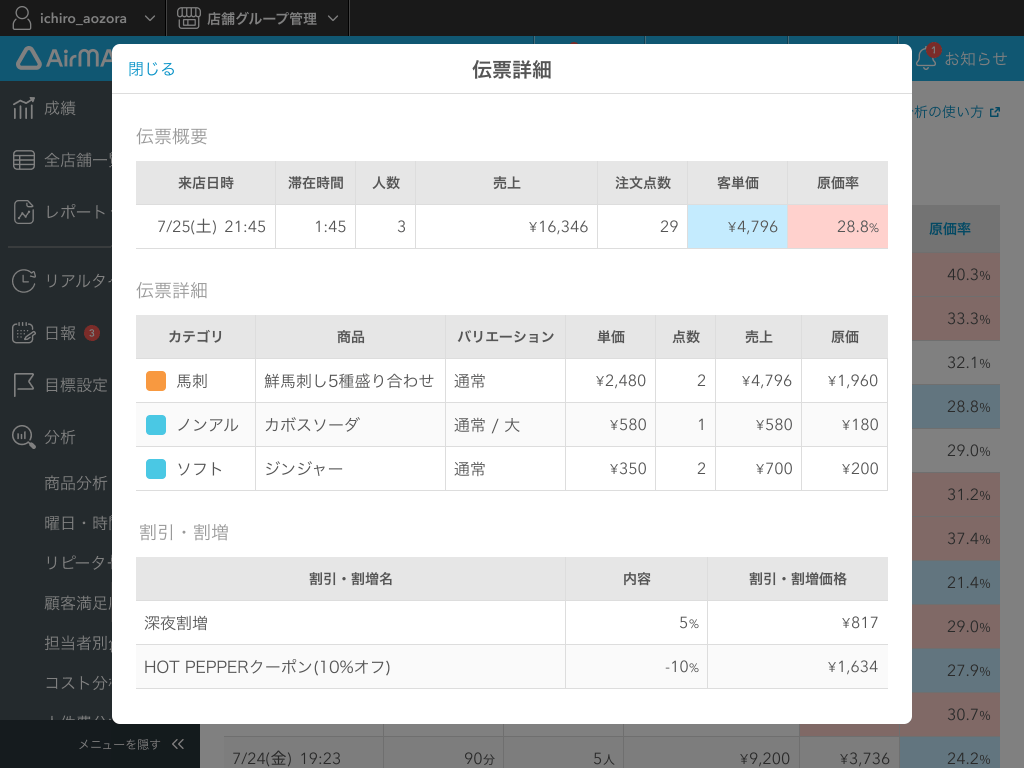Click the カテゴリ column header
The height and width of the screenshot is (768, 1024).
click(x=195, y=337)
